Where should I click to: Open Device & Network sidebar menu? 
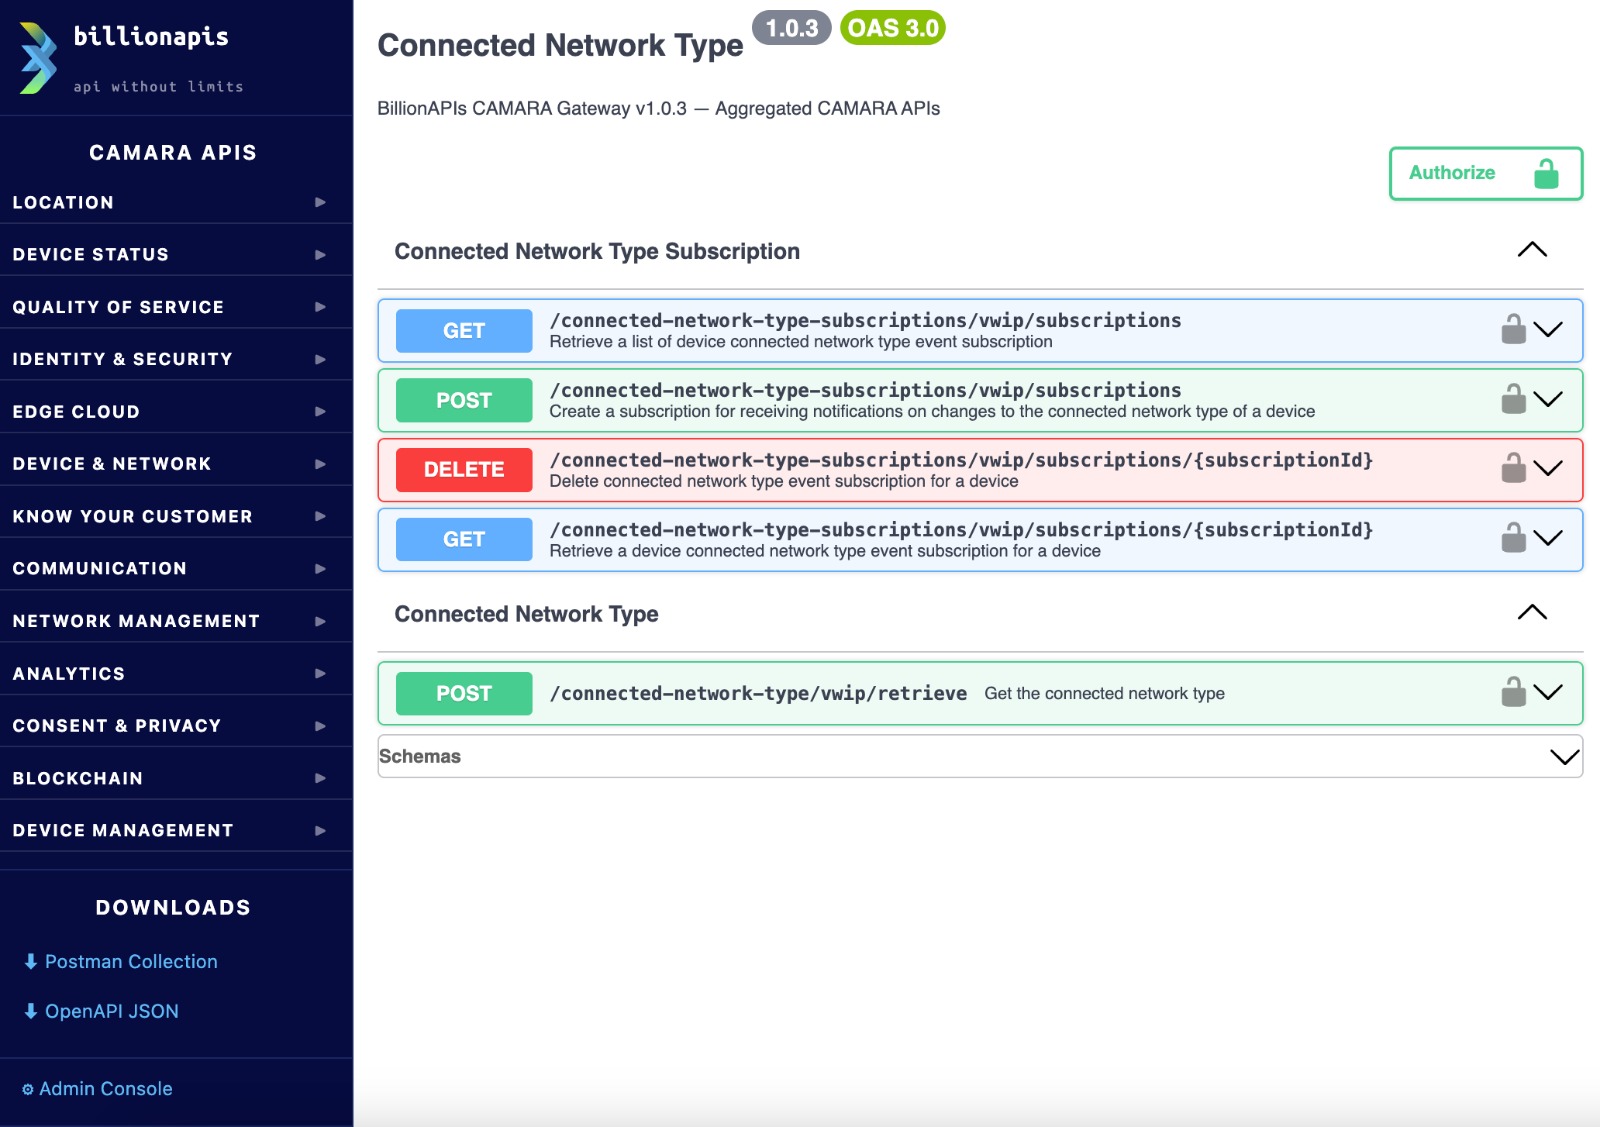[176, 464]
